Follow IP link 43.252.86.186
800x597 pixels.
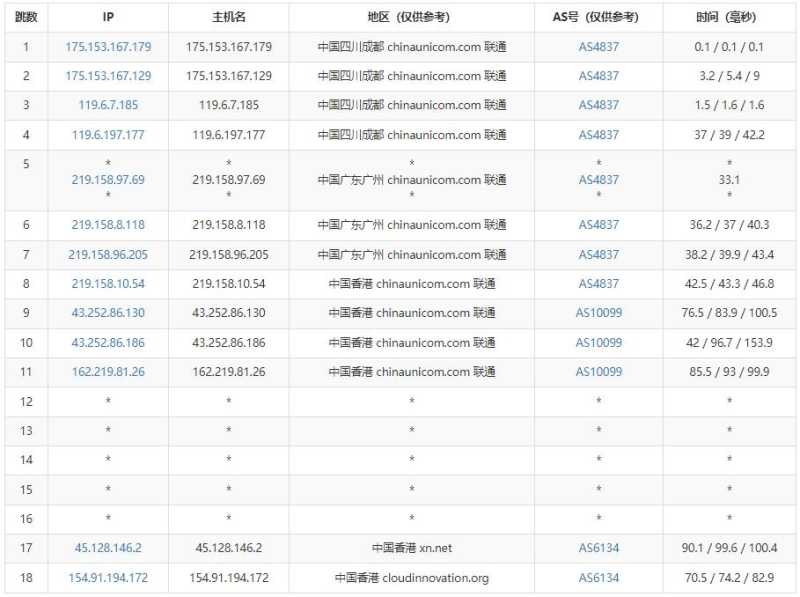[x=108, y=343]
